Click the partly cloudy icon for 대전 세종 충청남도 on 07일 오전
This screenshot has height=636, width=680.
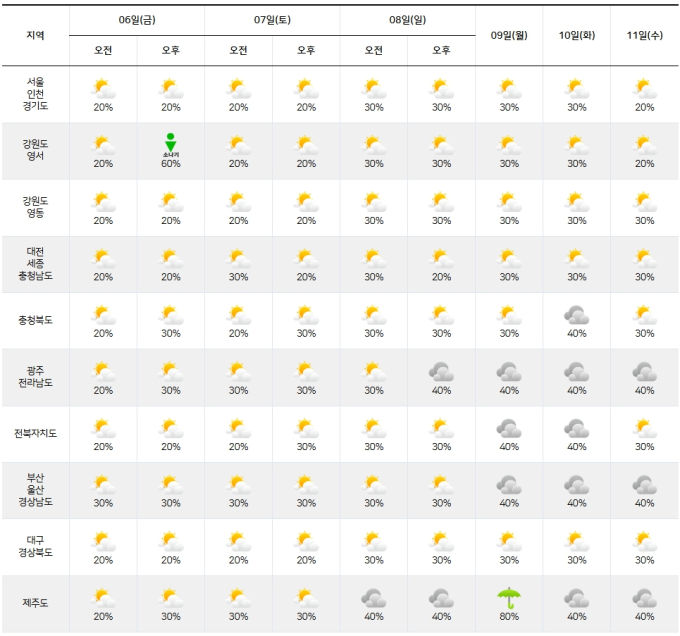(239, 259)
